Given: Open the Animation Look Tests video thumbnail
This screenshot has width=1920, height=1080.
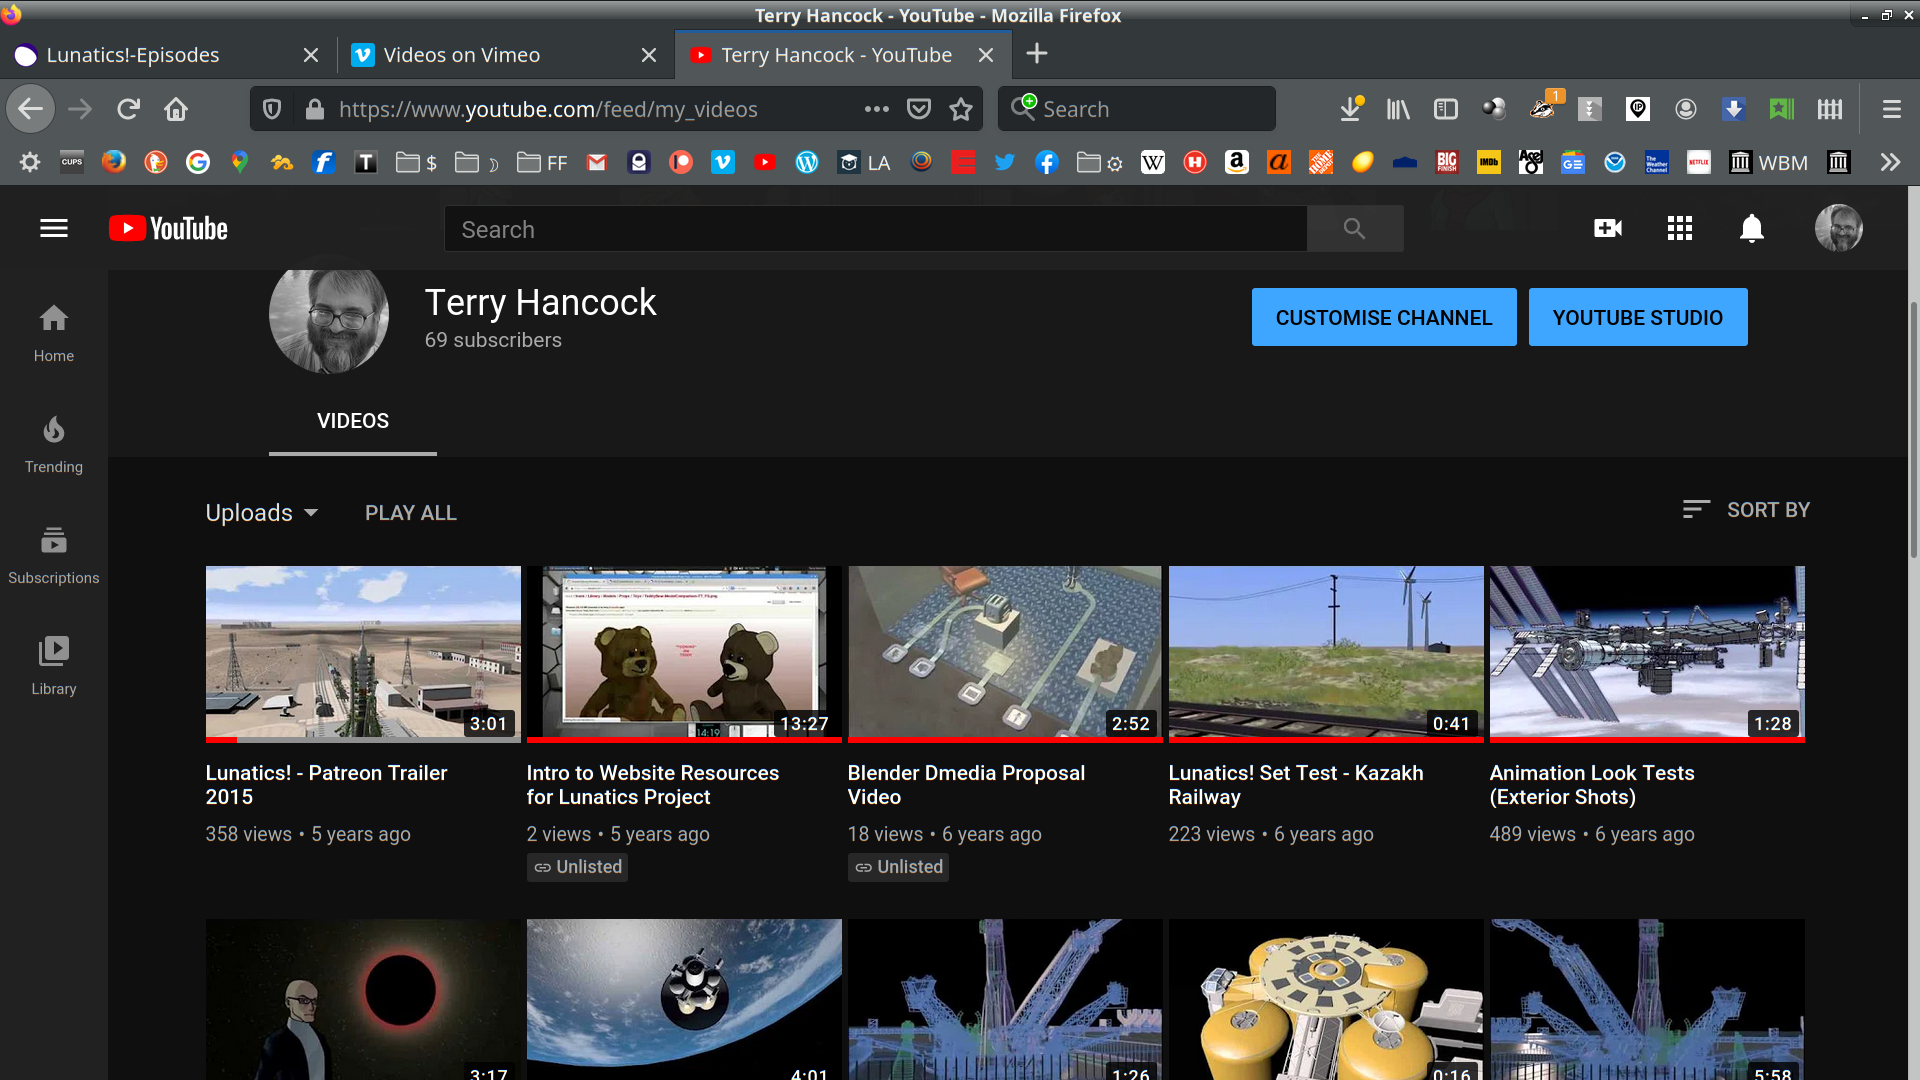Looking at the screenshot, I should 1646,652.
